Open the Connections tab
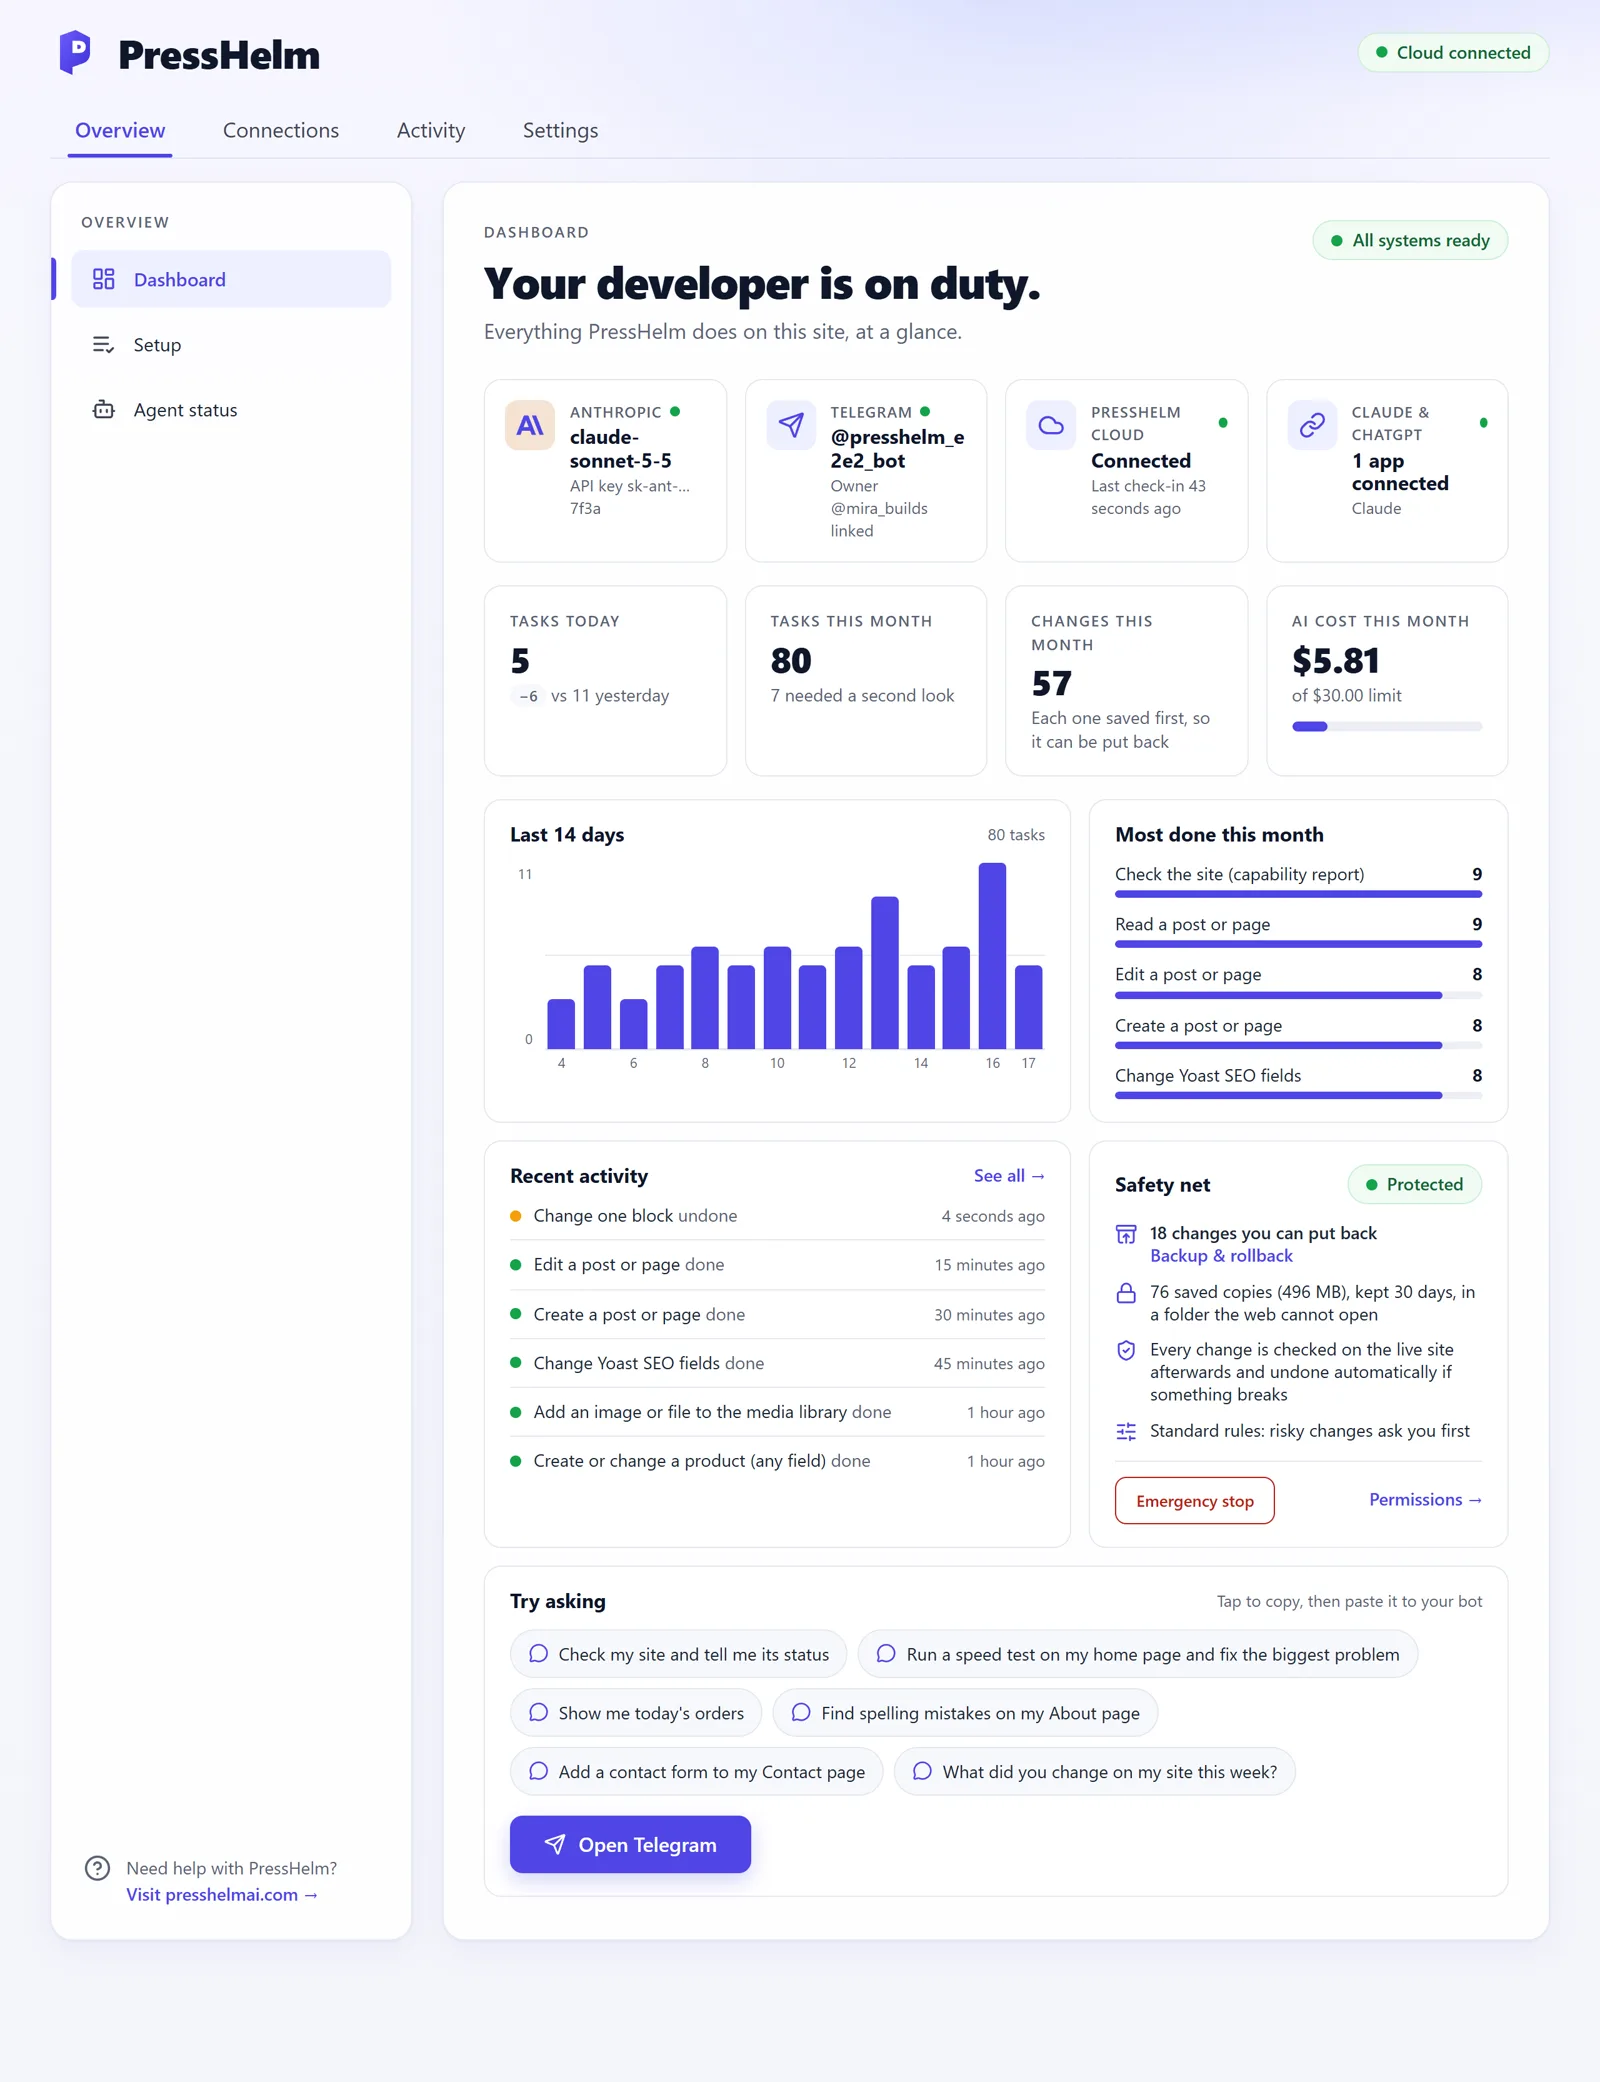Viewport: 1600px width, 2082px height. [281, 131]
